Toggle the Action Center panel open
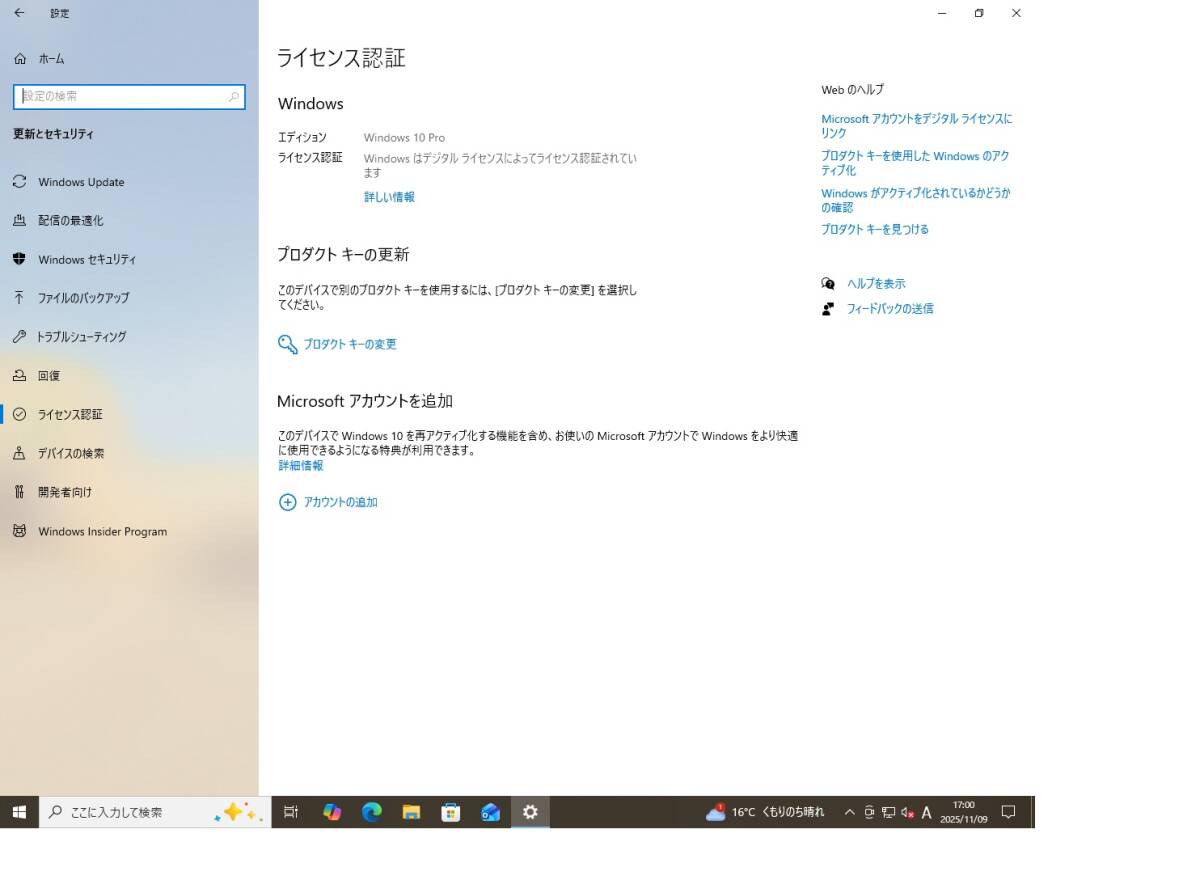Screen dimensions: 1200x880 [1008, 812]
